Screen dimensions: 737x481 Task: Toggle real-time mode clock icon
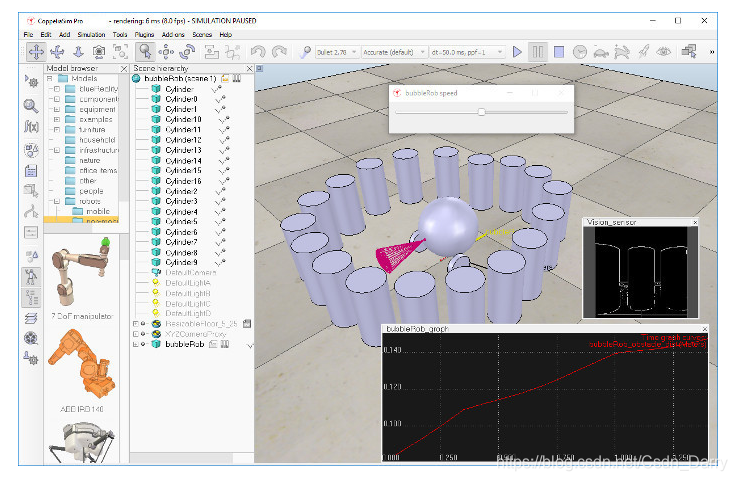coord(580,51)
